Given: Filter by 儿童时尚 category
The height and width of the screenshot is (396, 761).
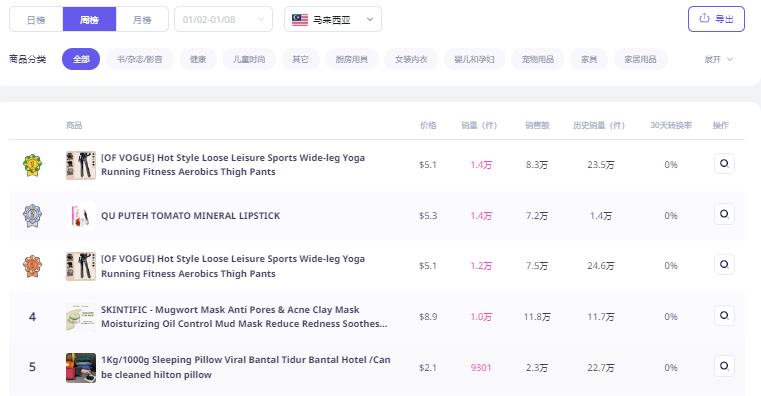Looking at the screenshot, I should (x=249, y=59).
